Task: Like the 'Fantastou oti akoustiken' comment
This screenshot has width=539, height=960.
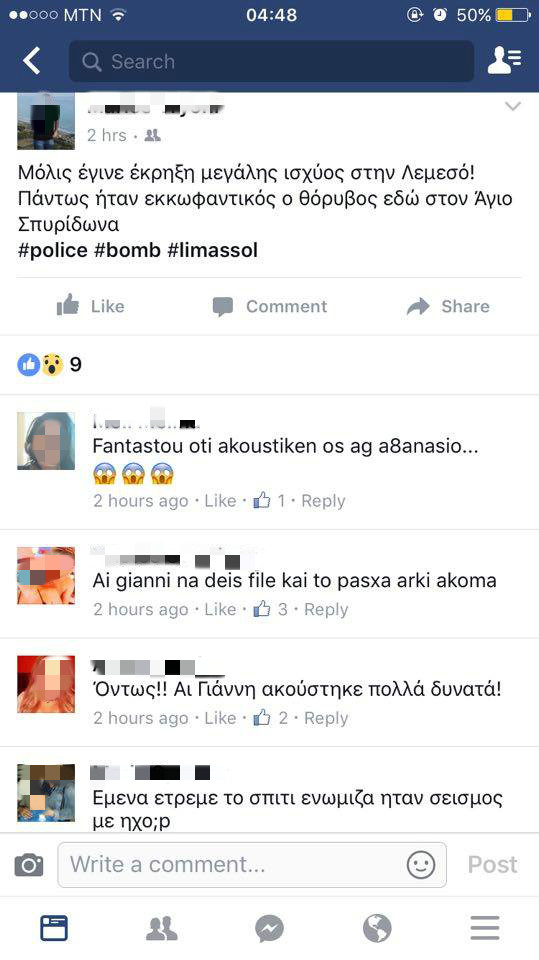Action: pyautogui.click(x=220, y=501)
